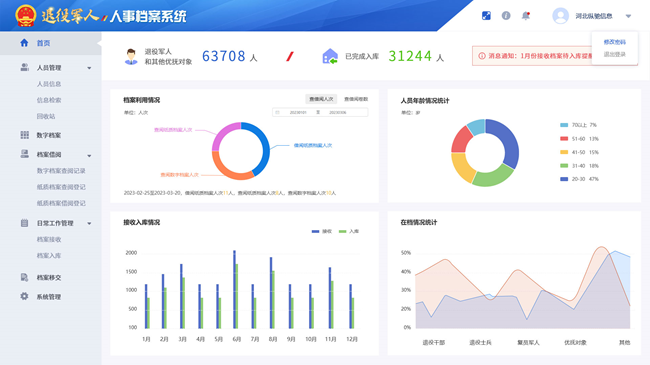
Task: Collapse the 档案借阅 sidebar group arrow
Action: pyautogui.click(x=89, y=156)
